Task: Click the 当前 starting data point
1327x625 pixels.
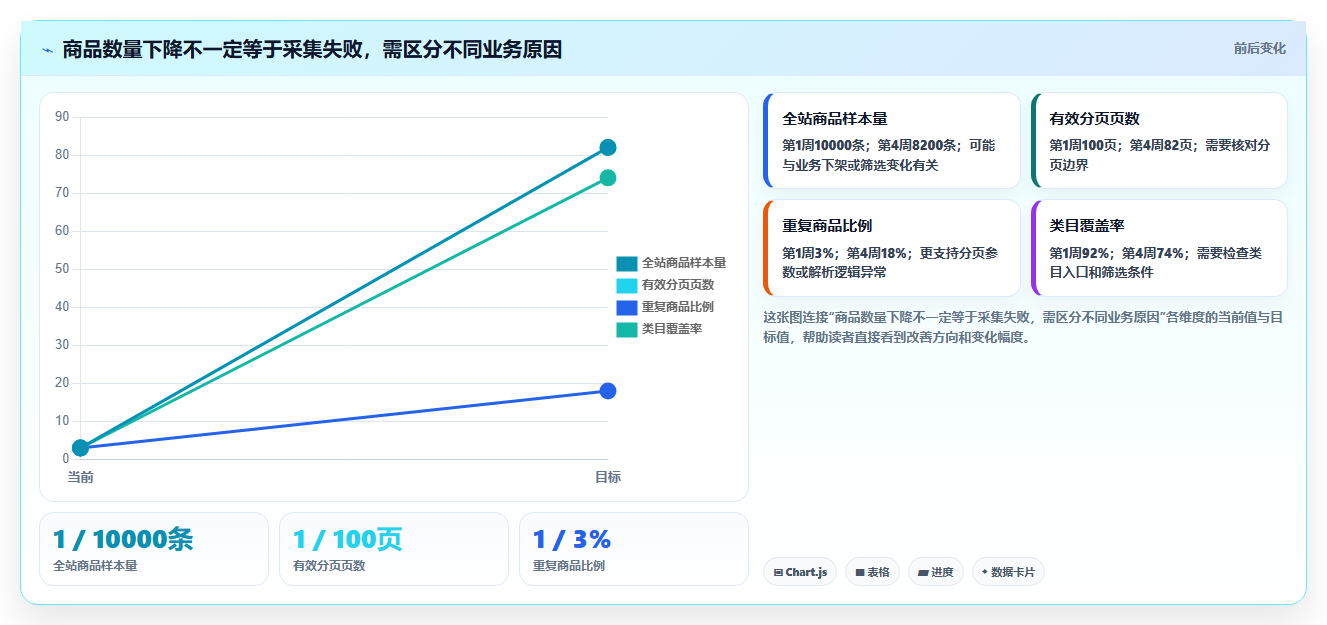Action: tap(81, 448)
